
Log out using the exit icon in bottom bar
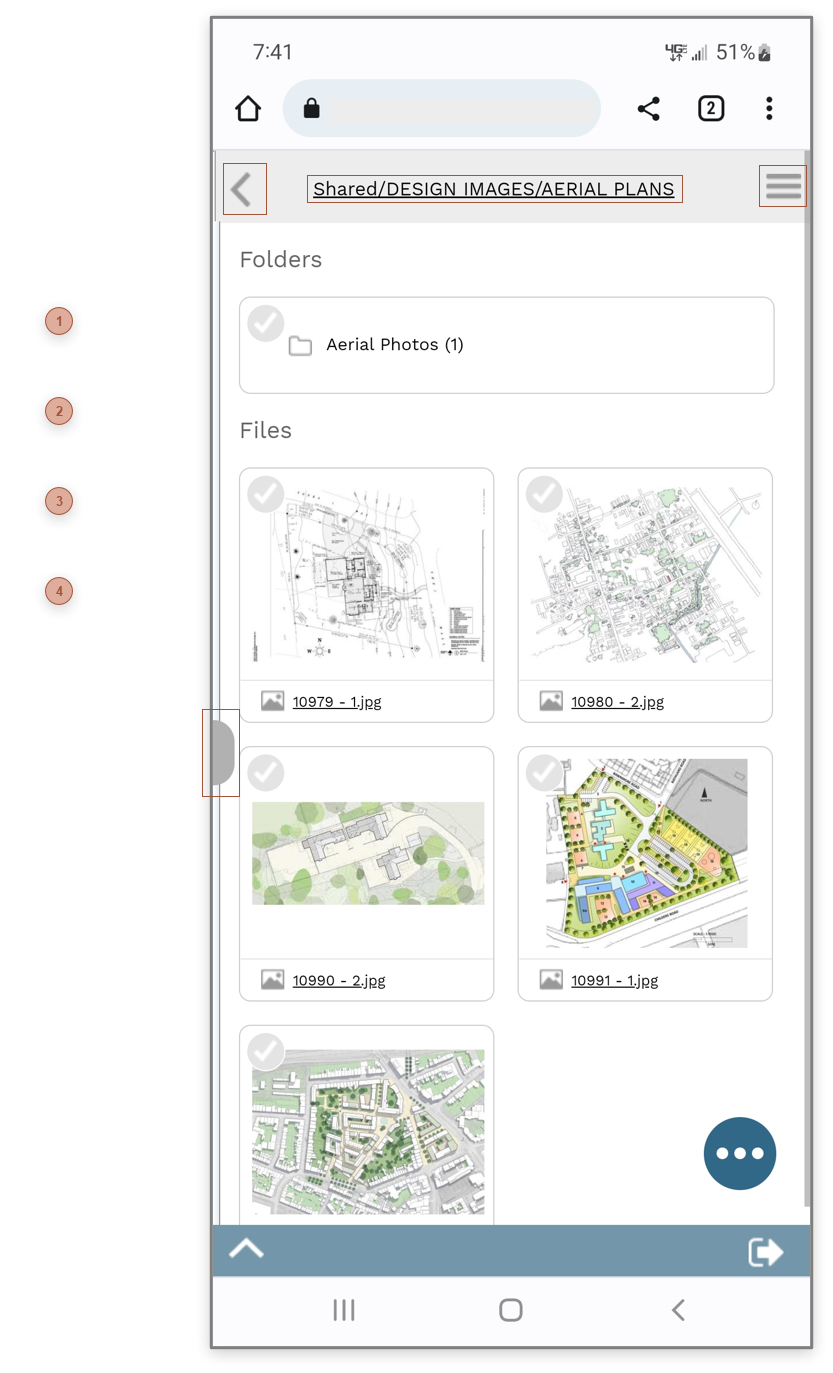click(x=765, y=1249)
